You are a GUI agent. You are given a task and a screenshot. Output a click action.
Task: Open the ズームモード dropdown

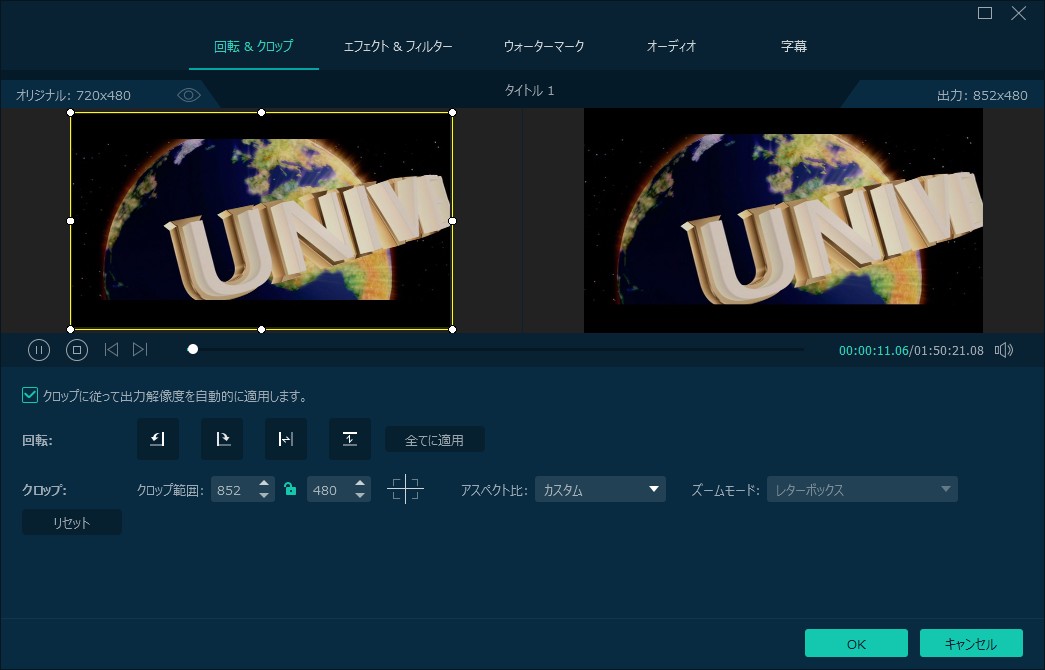pos(861,490)
